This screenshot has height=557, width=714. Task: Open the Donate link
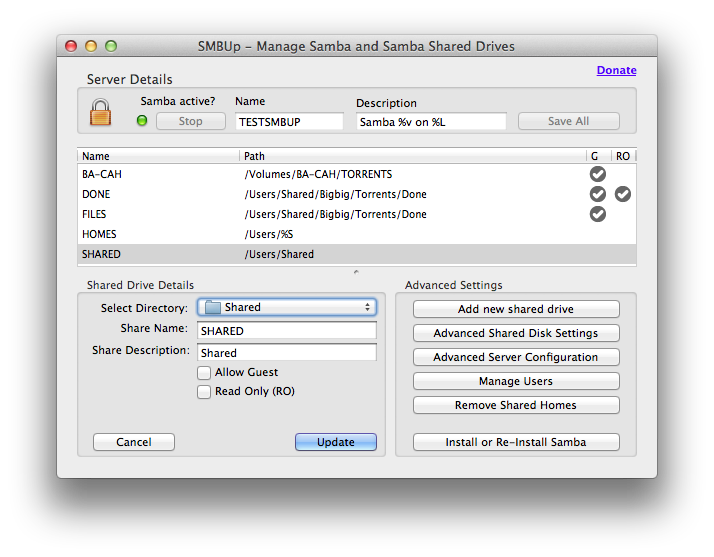[x=617, y=70]
